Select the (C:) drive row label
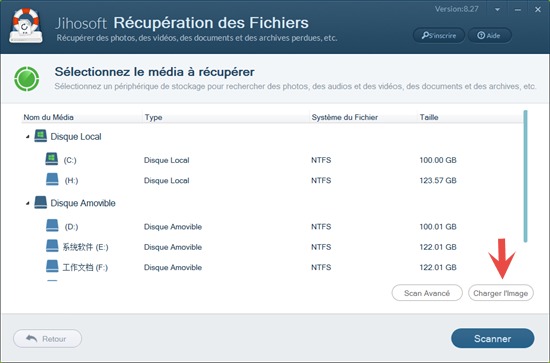 (70, 160)
